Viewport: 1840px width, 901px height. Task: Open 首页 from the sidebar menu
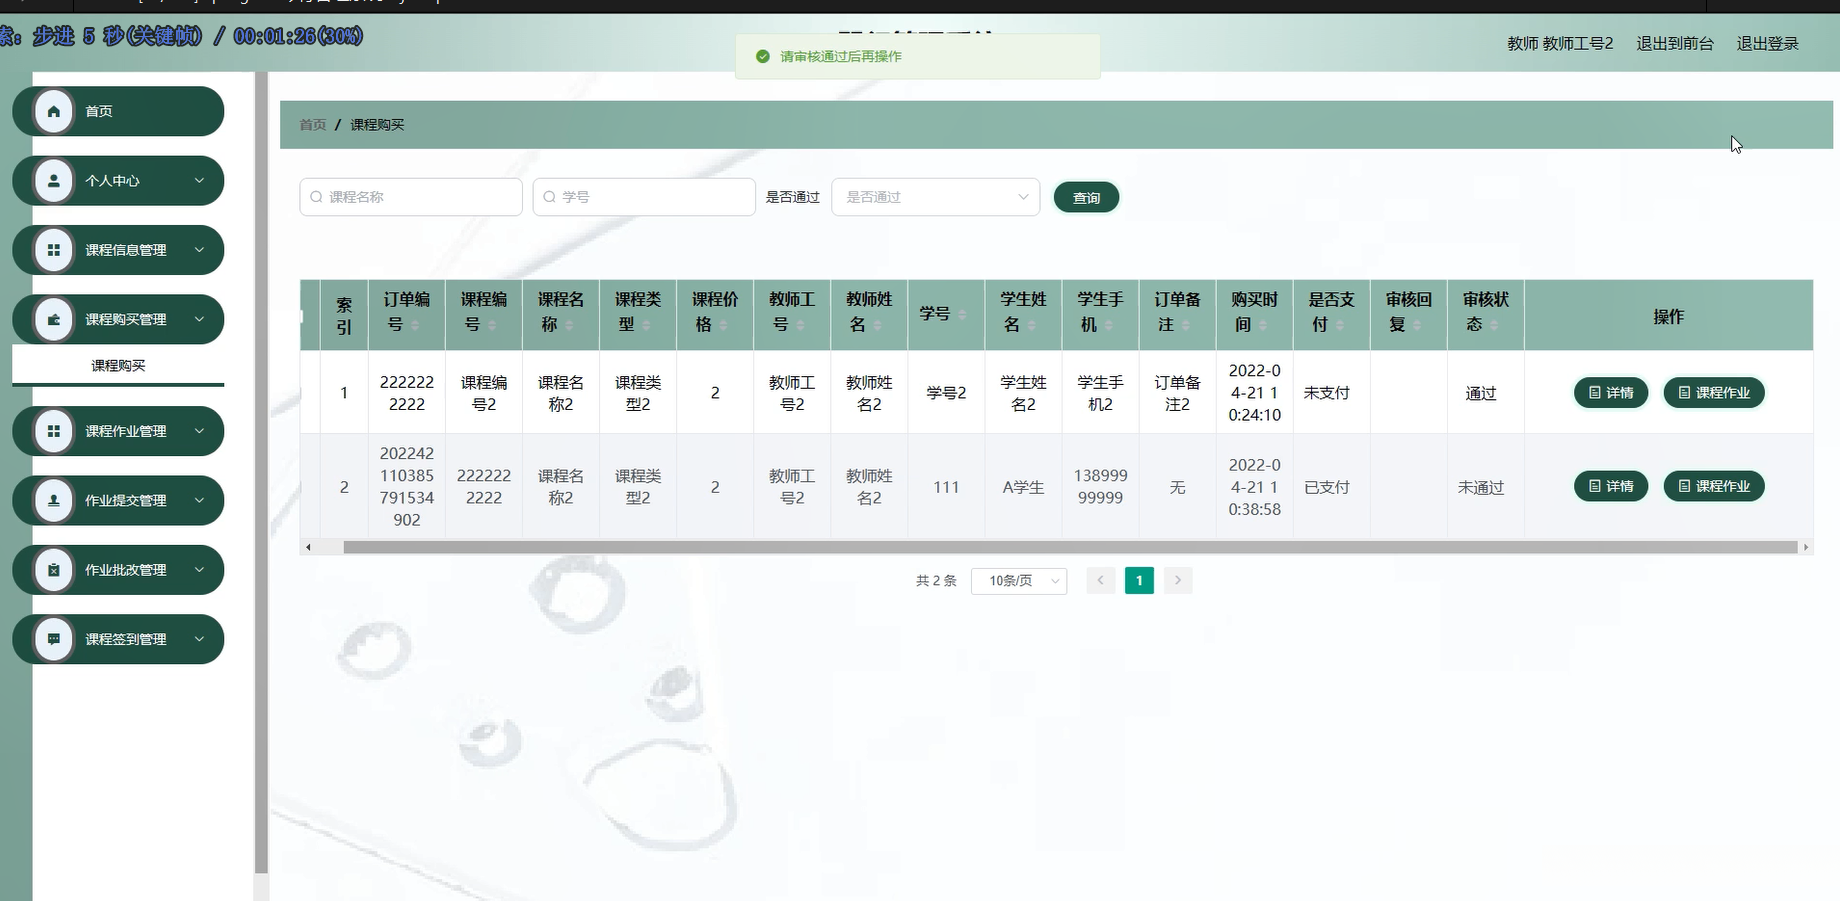pyautogui.click(x=118, y=111)
